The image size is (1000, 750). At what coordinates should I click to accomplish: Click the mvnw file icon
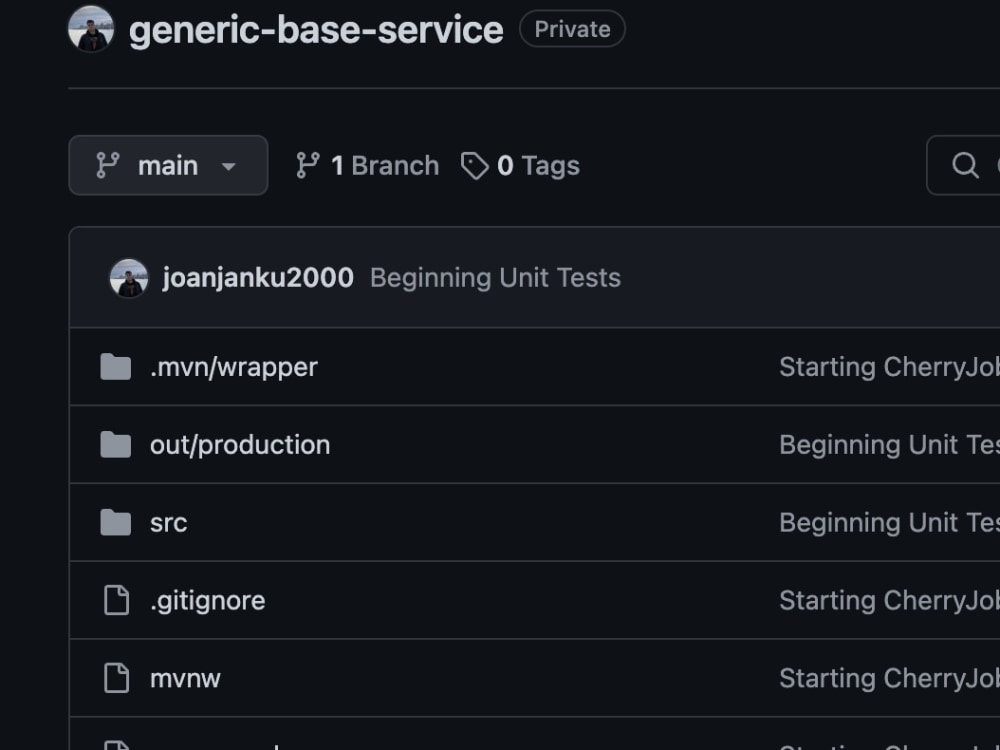coord(119,678)
